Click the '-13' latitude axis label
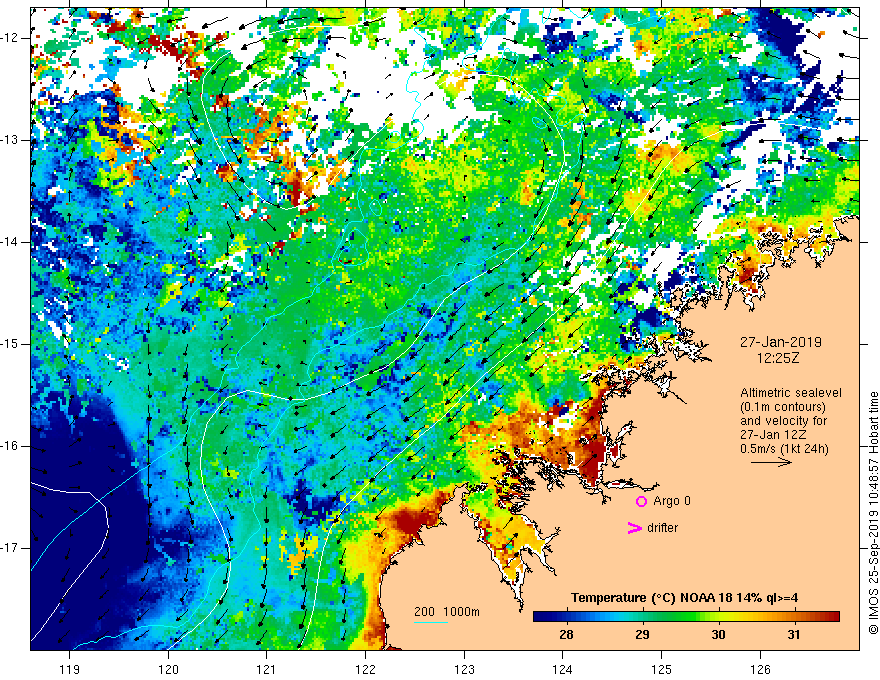Image resolution: width=880 pixels, height=680 pixels. (x=10, y=140)
